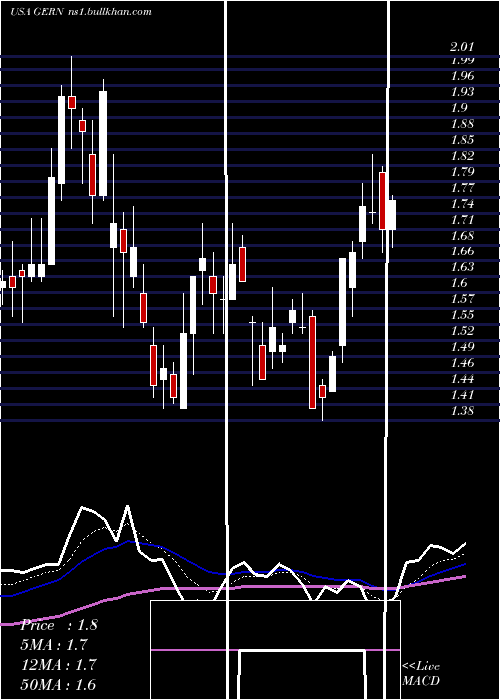Click the '12MA : 1.7' readout
500x700 pixels.
click(x=58, y=665)
